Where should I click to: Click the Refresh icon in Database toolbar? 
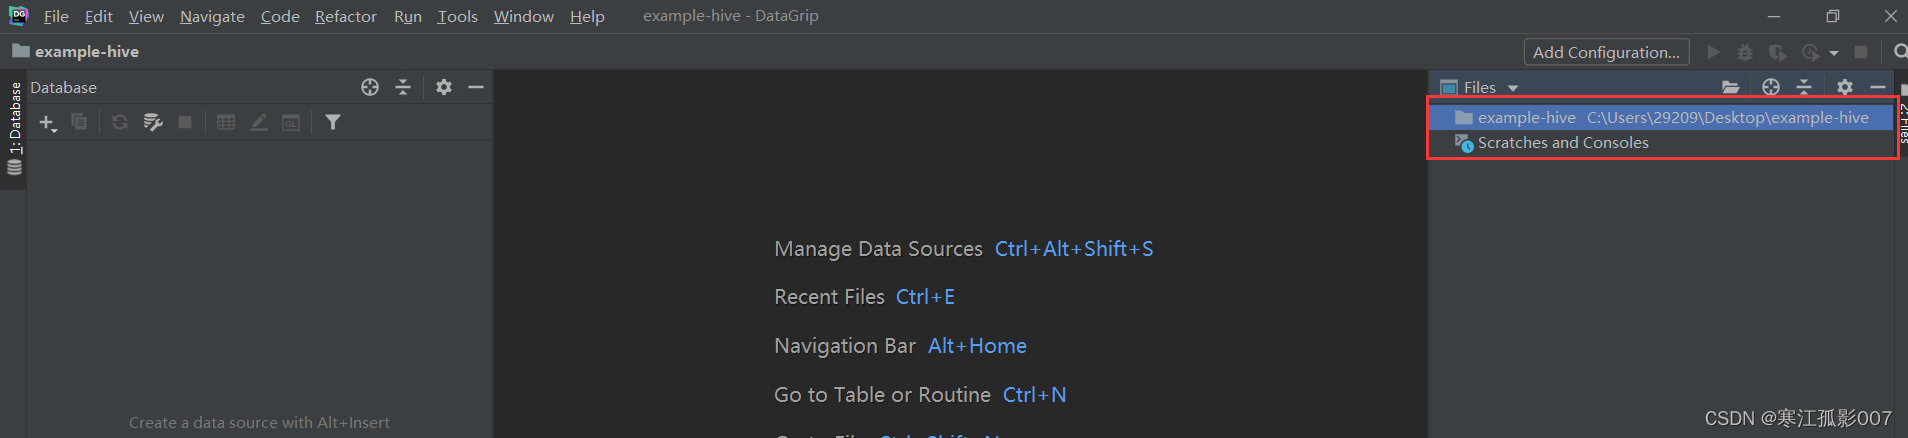pos(120,122)
